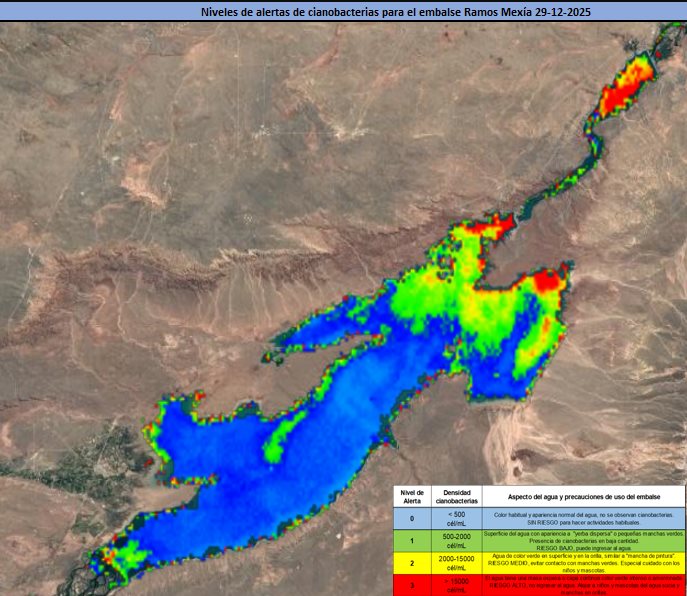
Task: Click the 'Nivel de Alerta' legend header
Action: tap(412, 497)
